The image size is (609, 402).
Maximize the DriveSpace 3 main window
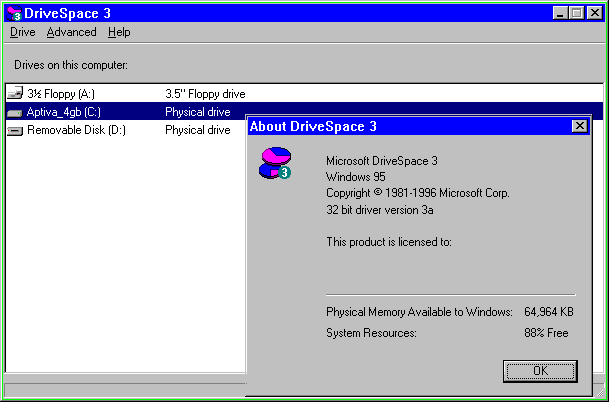[576, 13]
